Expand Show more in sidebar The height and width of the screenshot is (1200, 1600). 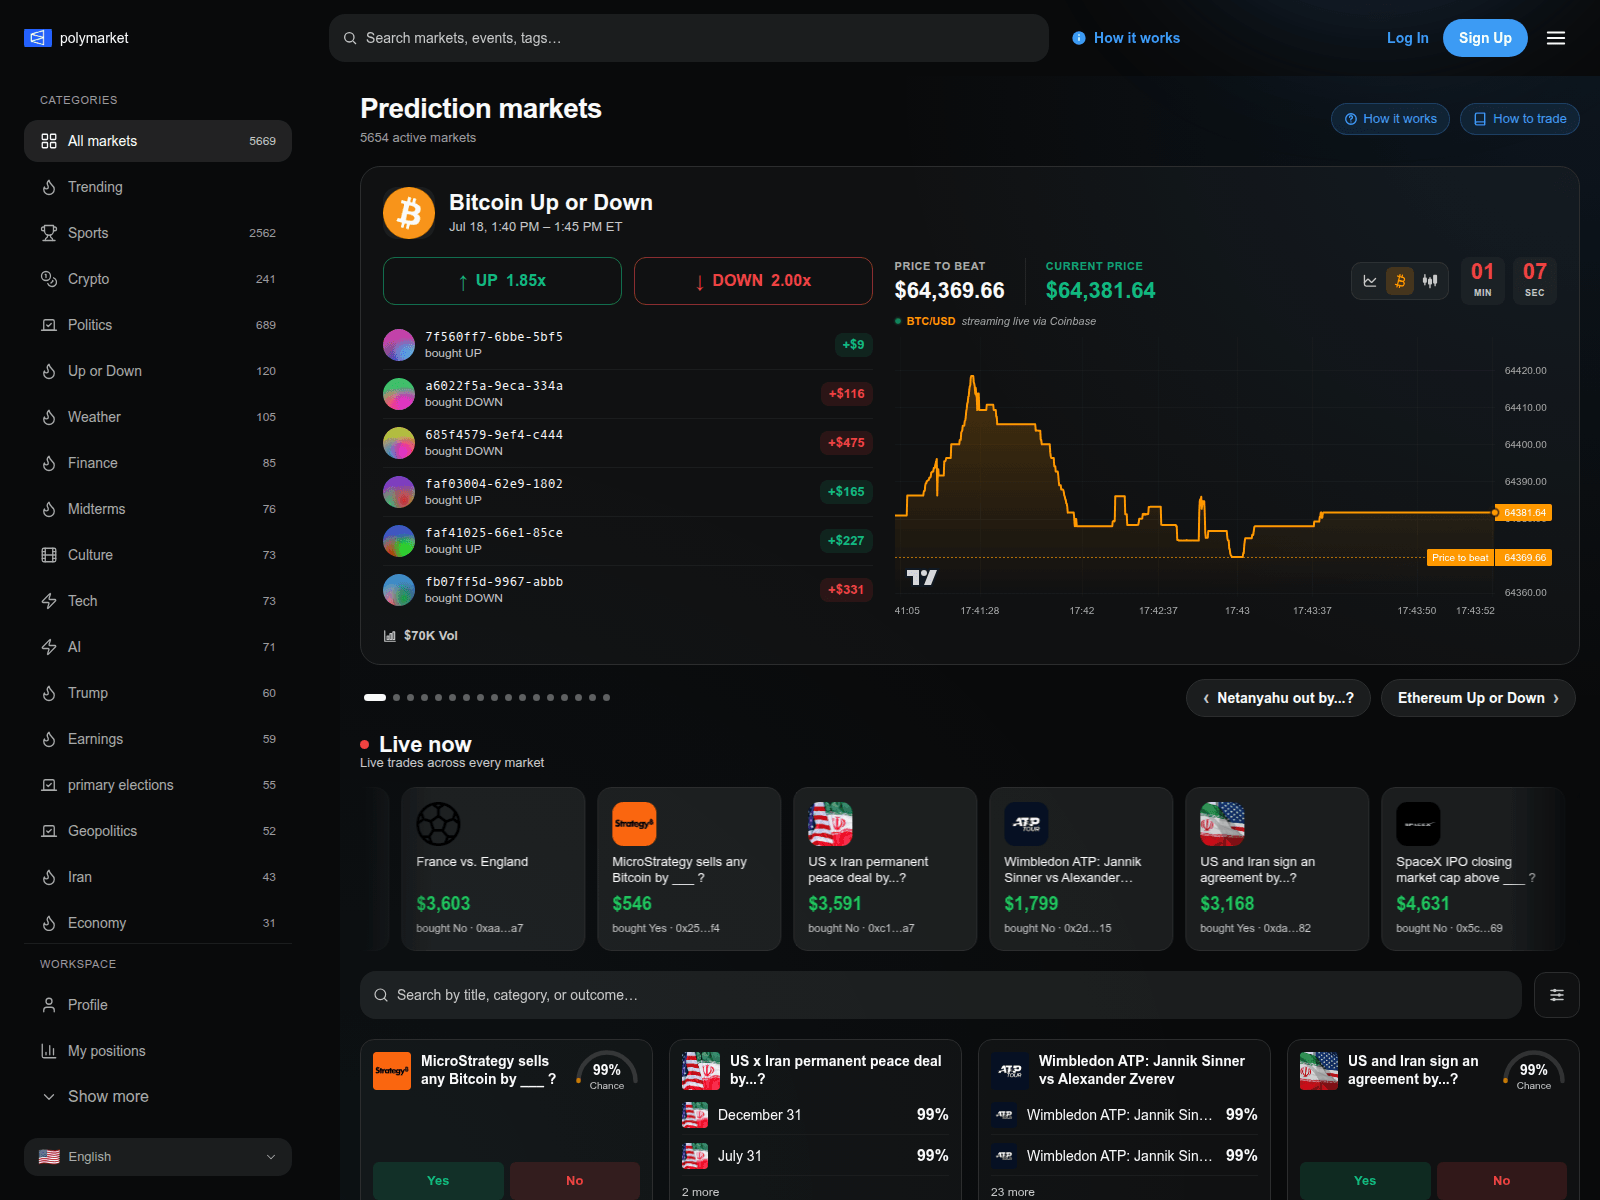click(x=158, y=1097)
